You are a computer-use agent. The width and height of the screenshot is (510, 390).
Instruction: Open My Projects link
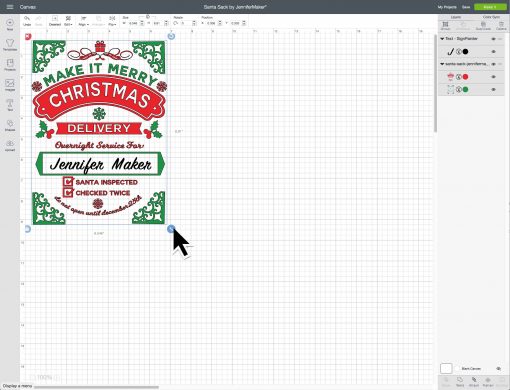point(447,7)
